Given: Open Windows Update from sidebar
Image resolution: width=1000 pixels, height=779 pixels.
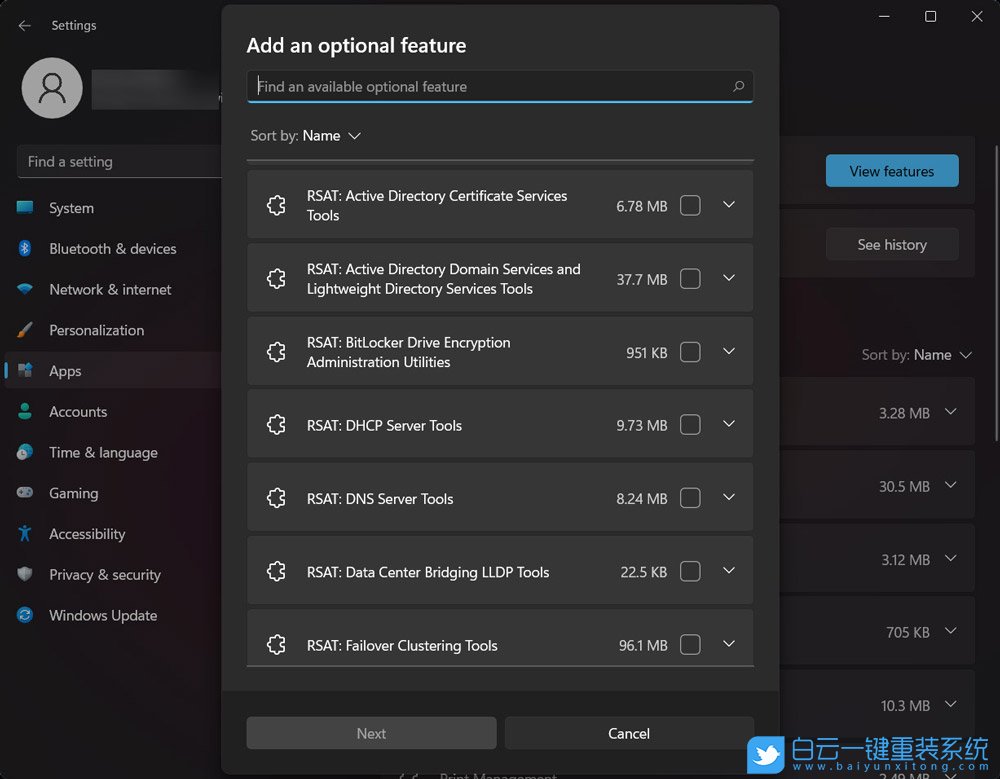Looking at the screenshot, I should pyautogui.click(x=103, y=616).
